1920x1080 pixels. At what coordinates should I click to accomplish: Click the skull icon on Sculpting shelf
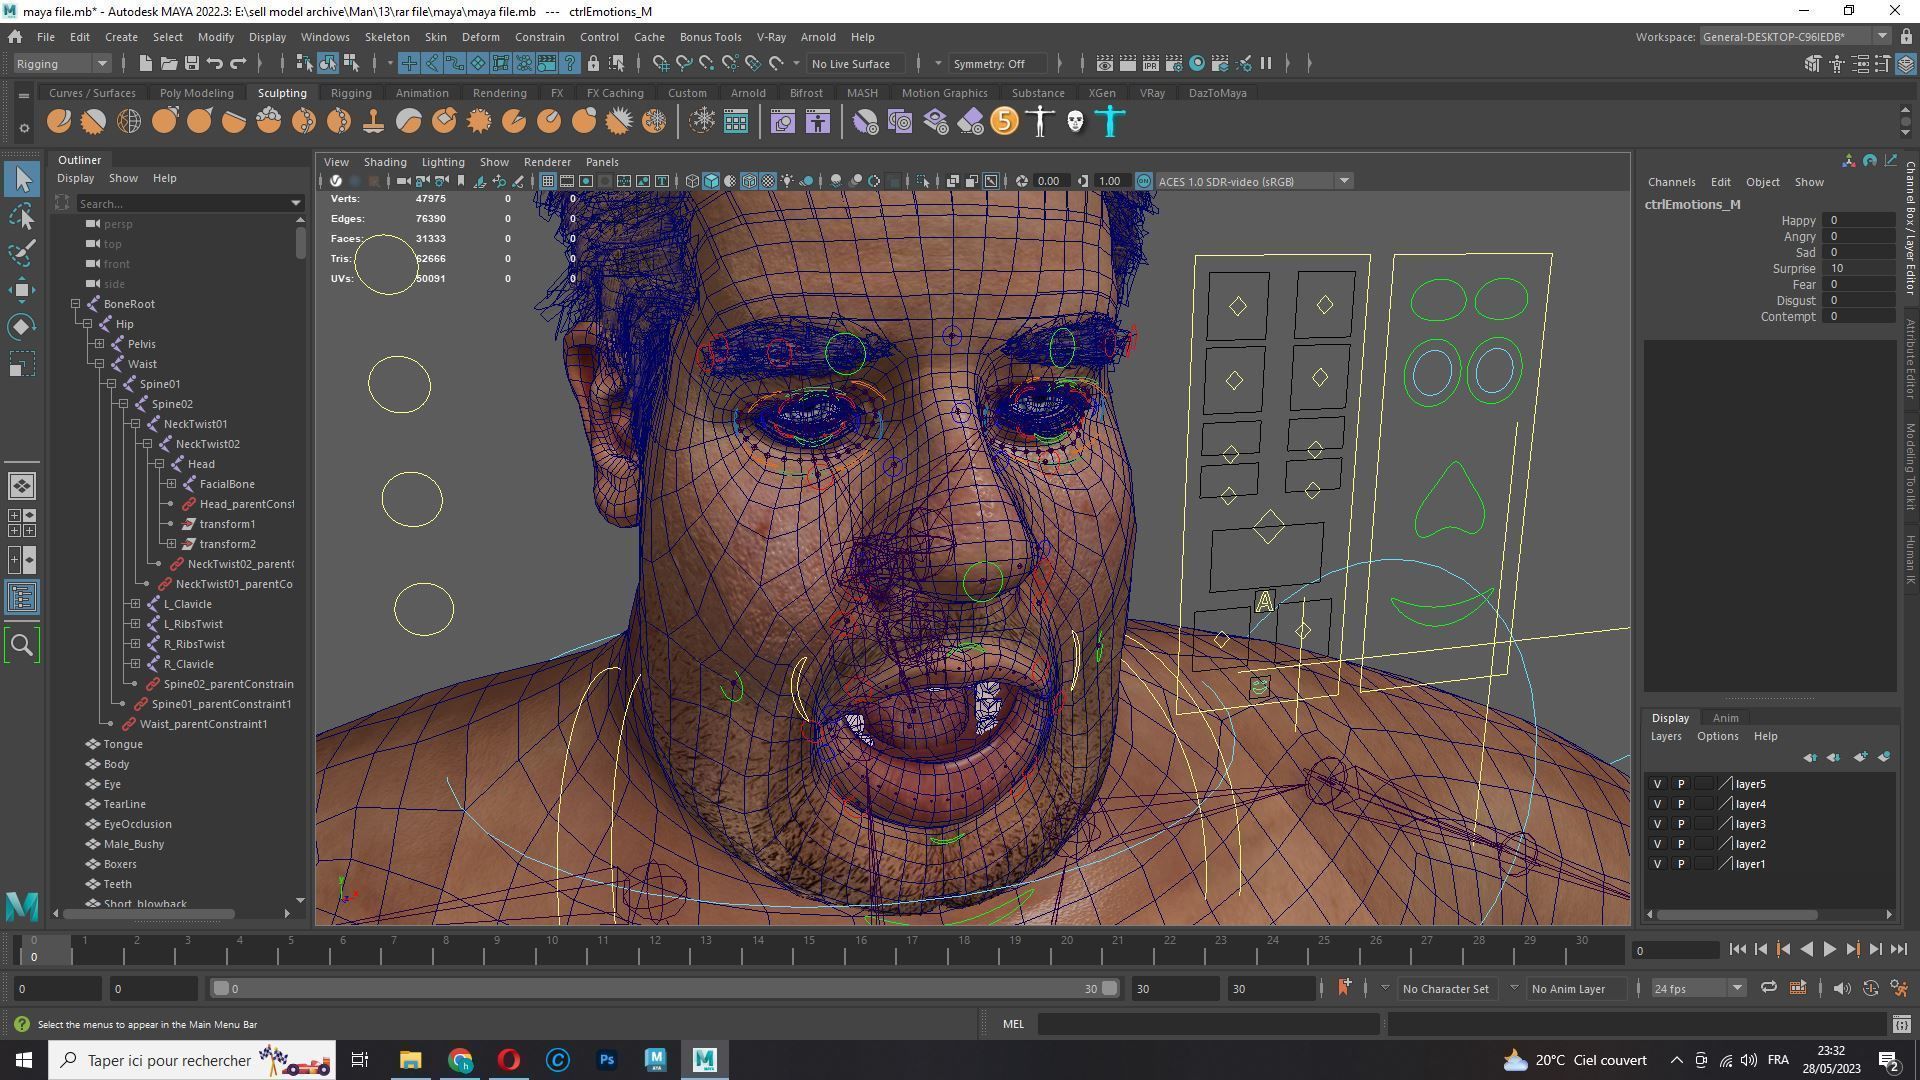tap(1075, 122)
